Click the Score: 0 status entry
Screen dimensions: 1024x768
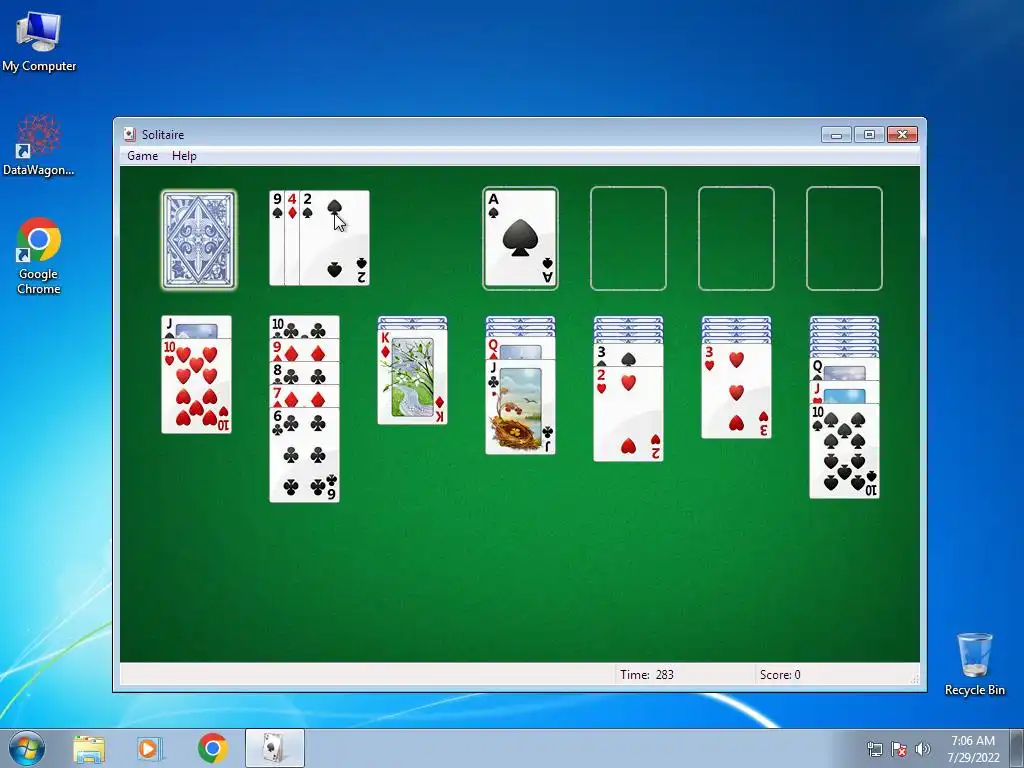(780, 675)
